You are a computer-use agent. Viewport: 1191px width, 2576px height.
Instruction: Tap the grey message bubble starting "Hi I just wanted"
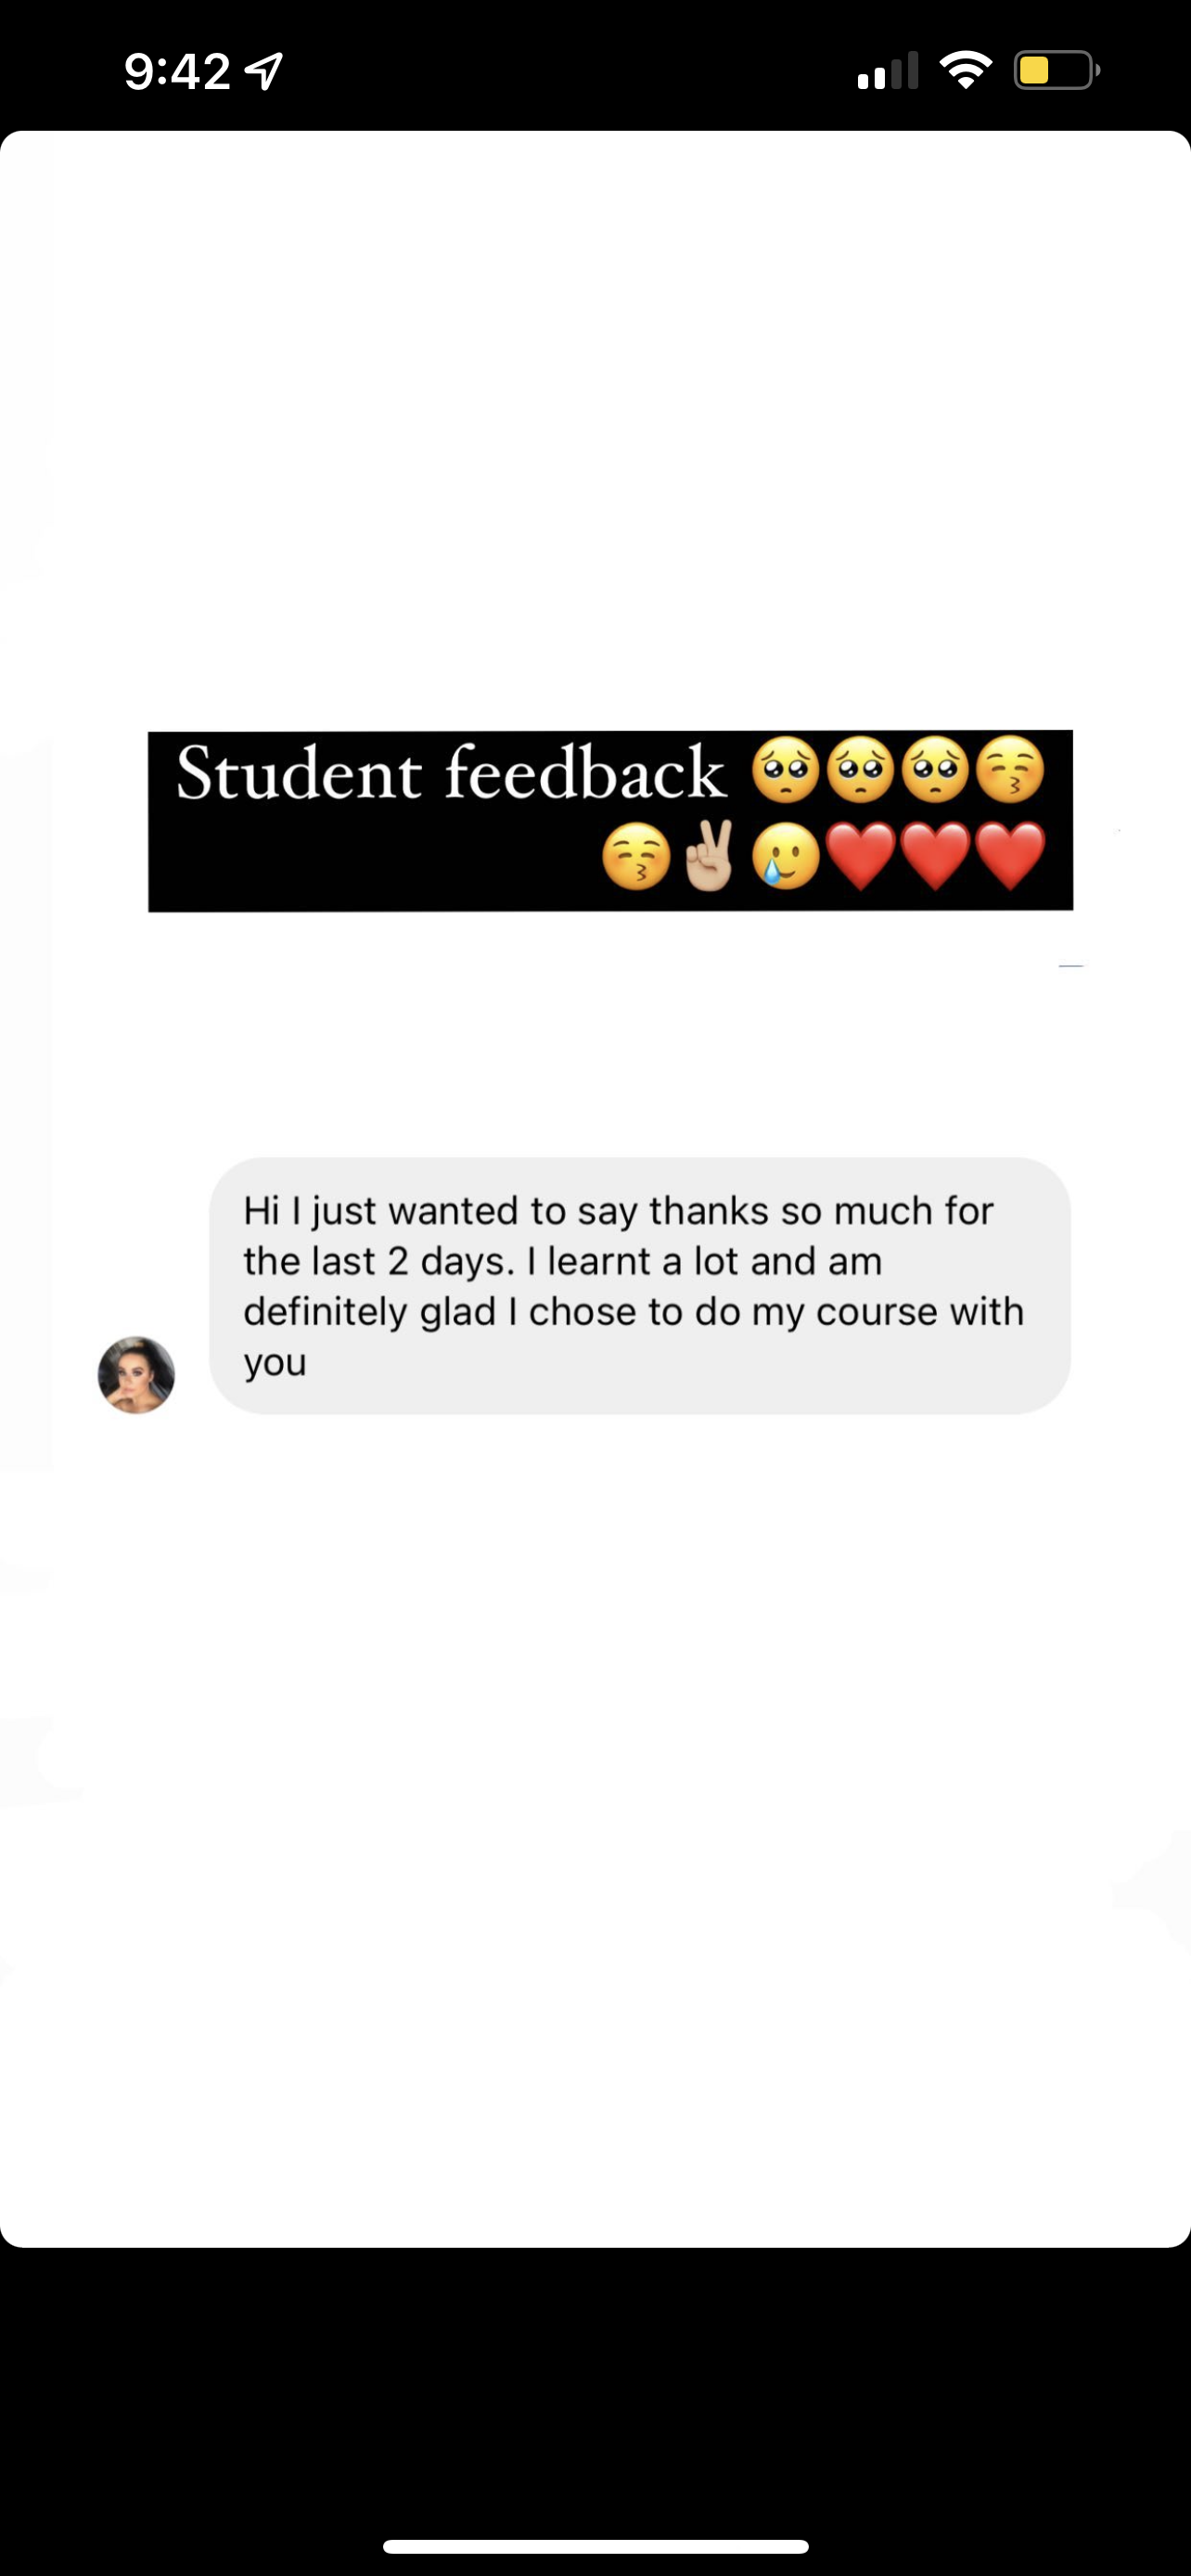tap(640, 1286)
